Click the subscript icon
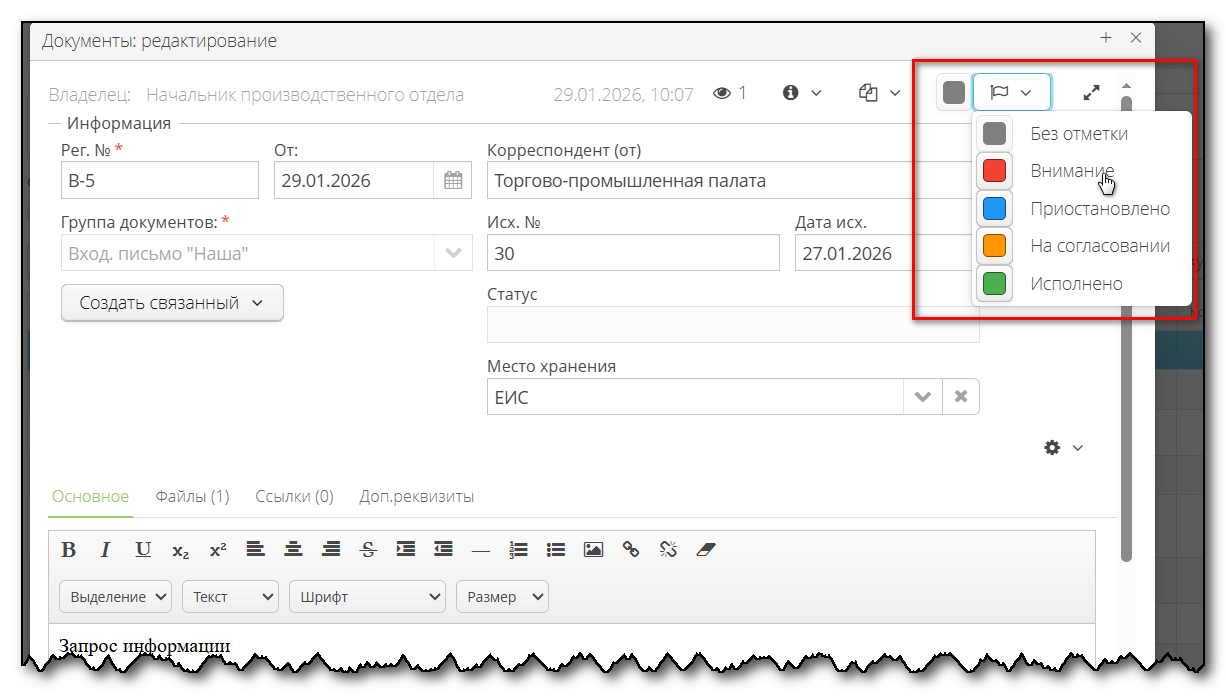 click(x=180, y=549)
